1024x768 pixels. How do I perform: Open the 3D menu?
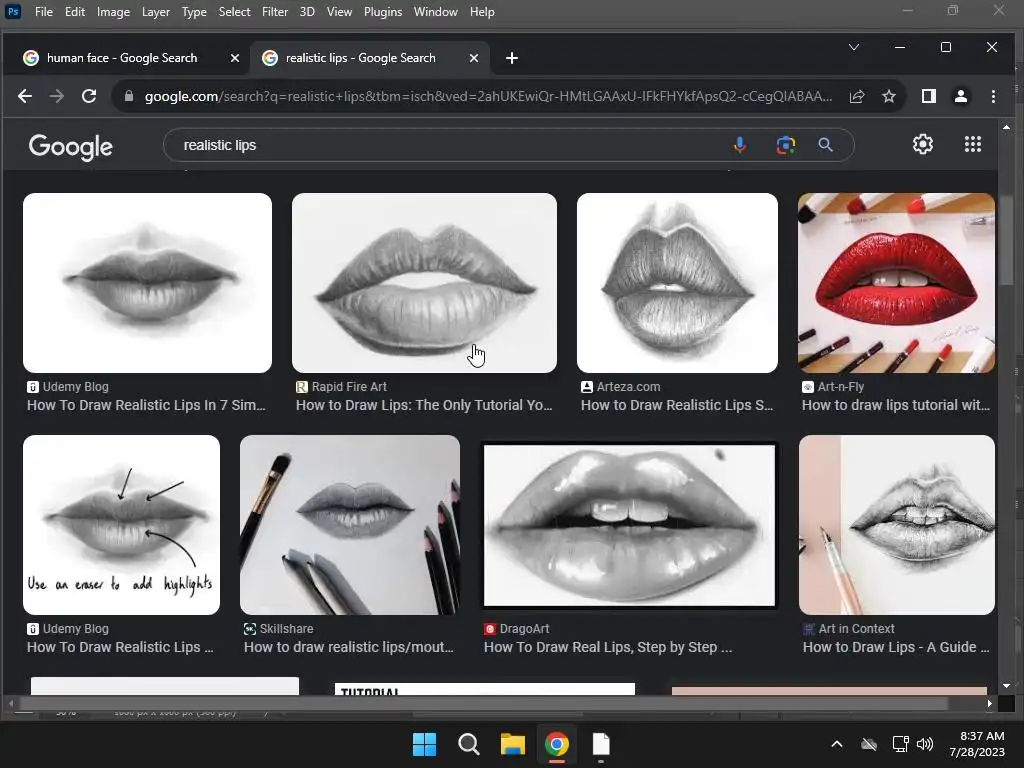[x=307, y=12]
